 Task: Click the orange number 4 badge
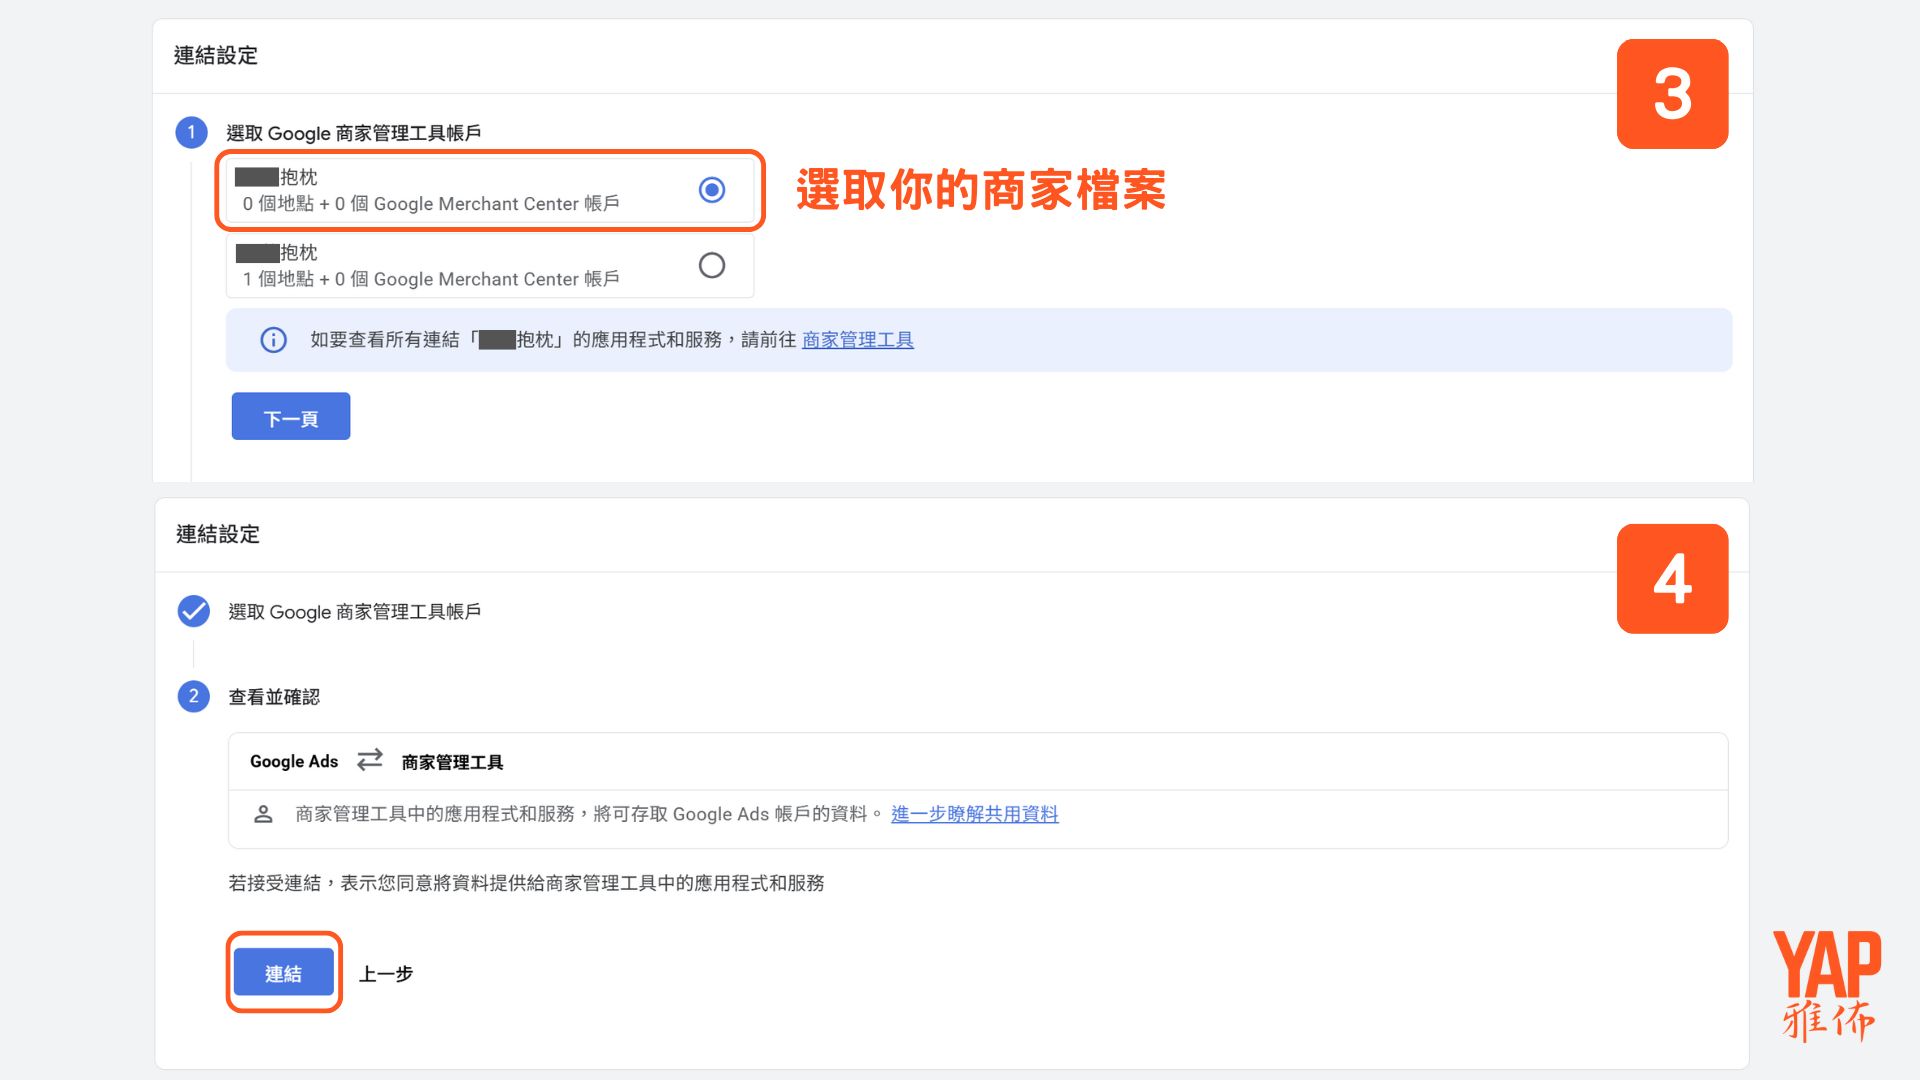(1672, 578)
